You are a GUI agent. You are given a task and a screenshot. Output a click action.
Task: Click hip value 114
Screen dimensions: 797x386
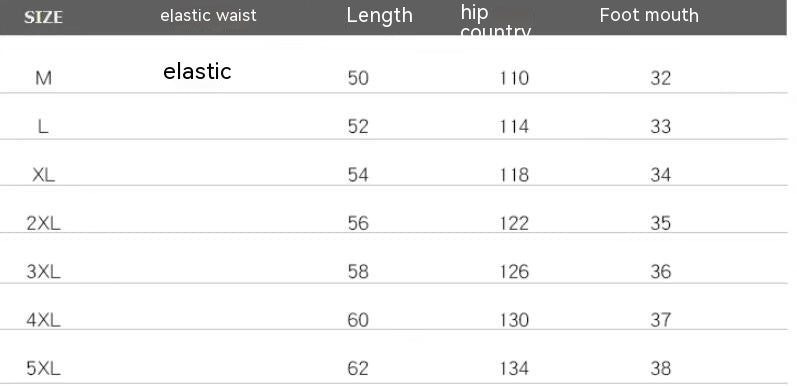[514, 126]
